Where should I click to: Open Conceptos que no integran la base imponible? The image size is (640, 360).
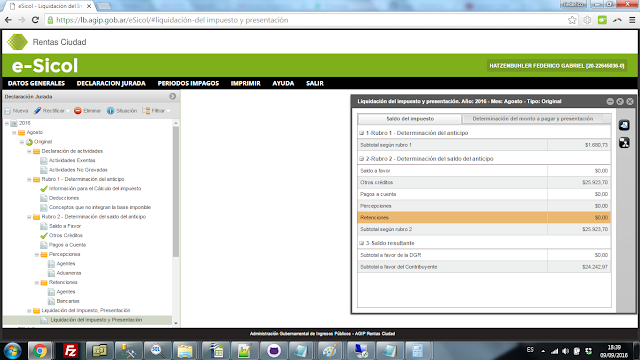click(100, 207)
